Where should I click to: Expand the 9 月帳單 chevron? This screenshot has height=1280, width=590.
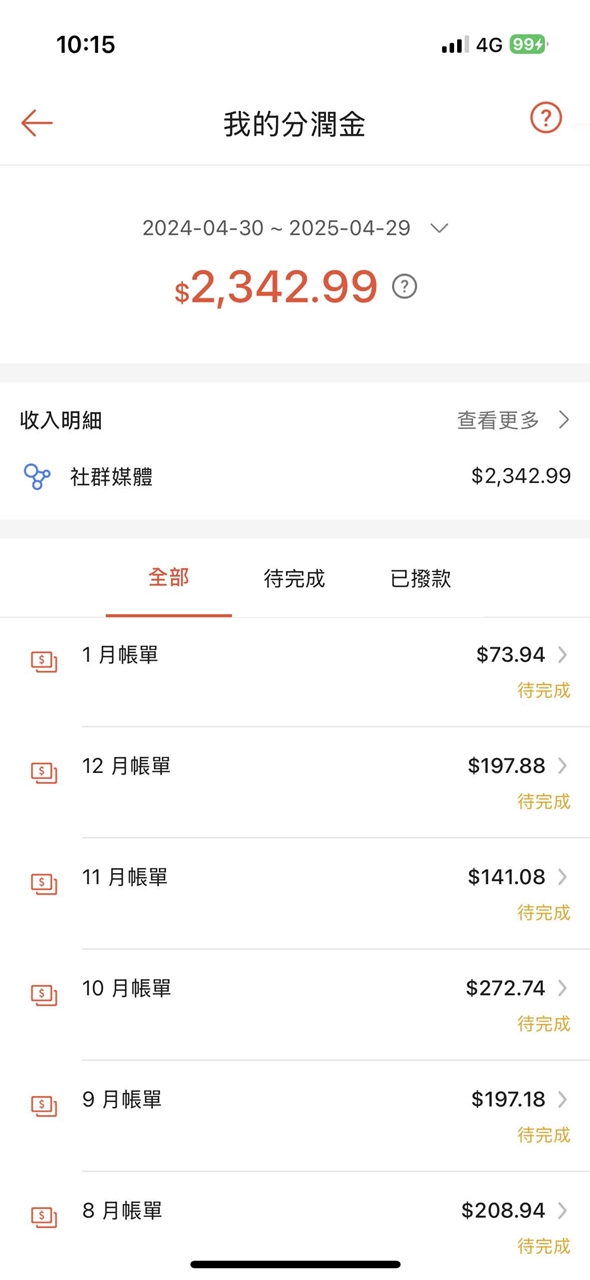click(563, 1099)
